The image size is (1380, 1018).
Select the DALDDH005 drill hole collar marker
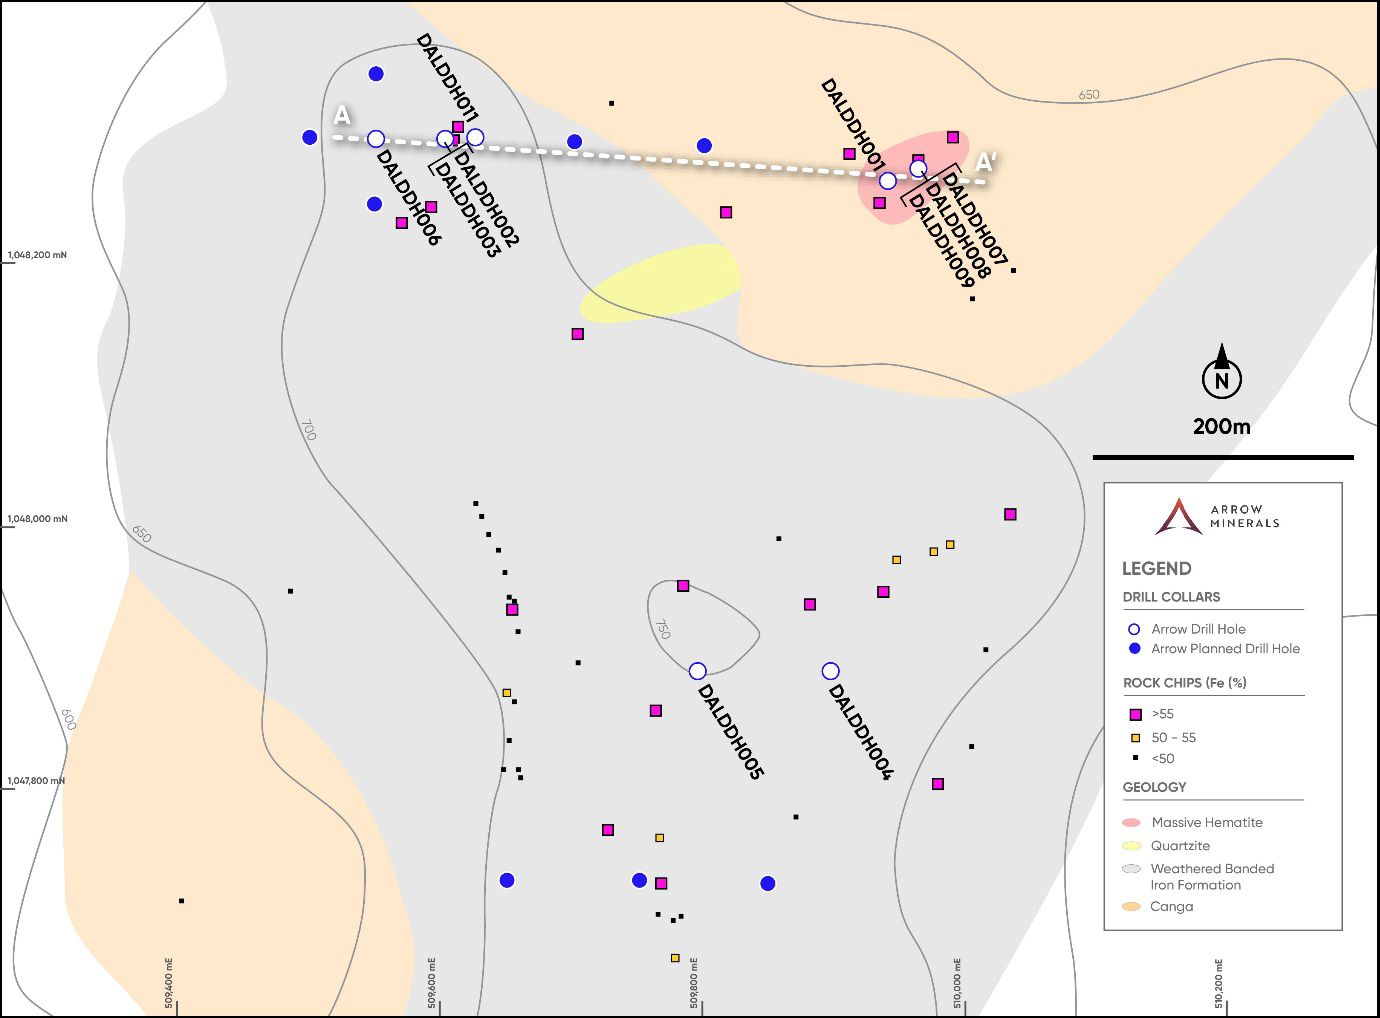point(698,671)
